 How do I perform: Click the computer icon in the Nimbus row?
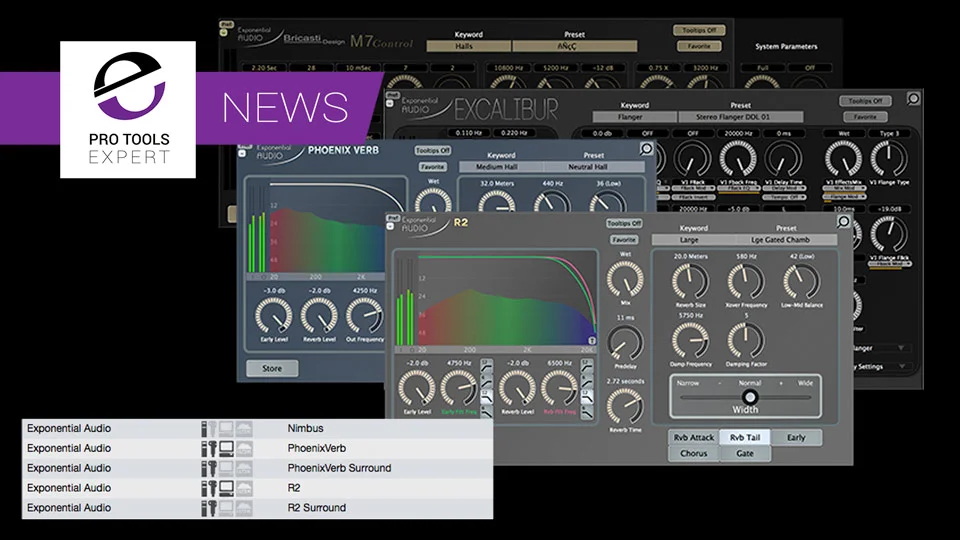[x=227, y=429]
